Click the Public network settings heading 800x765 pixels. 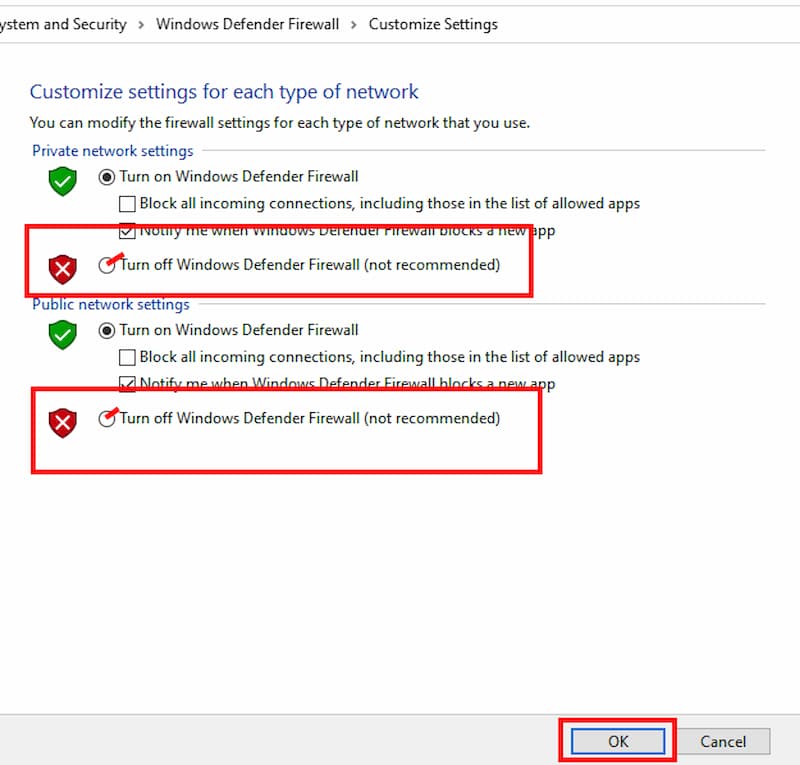point(111,304)
